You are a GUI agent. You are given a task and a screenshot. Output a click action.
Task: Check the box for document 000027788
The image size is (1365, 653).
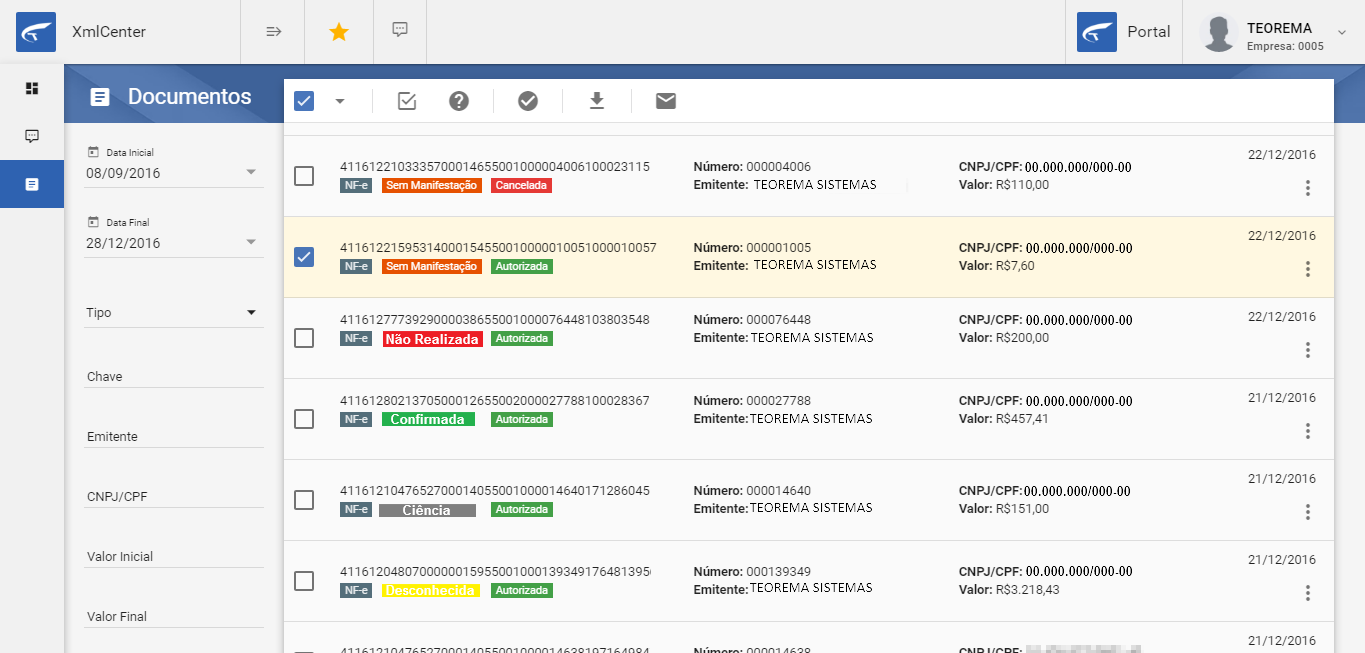point(304,419)
